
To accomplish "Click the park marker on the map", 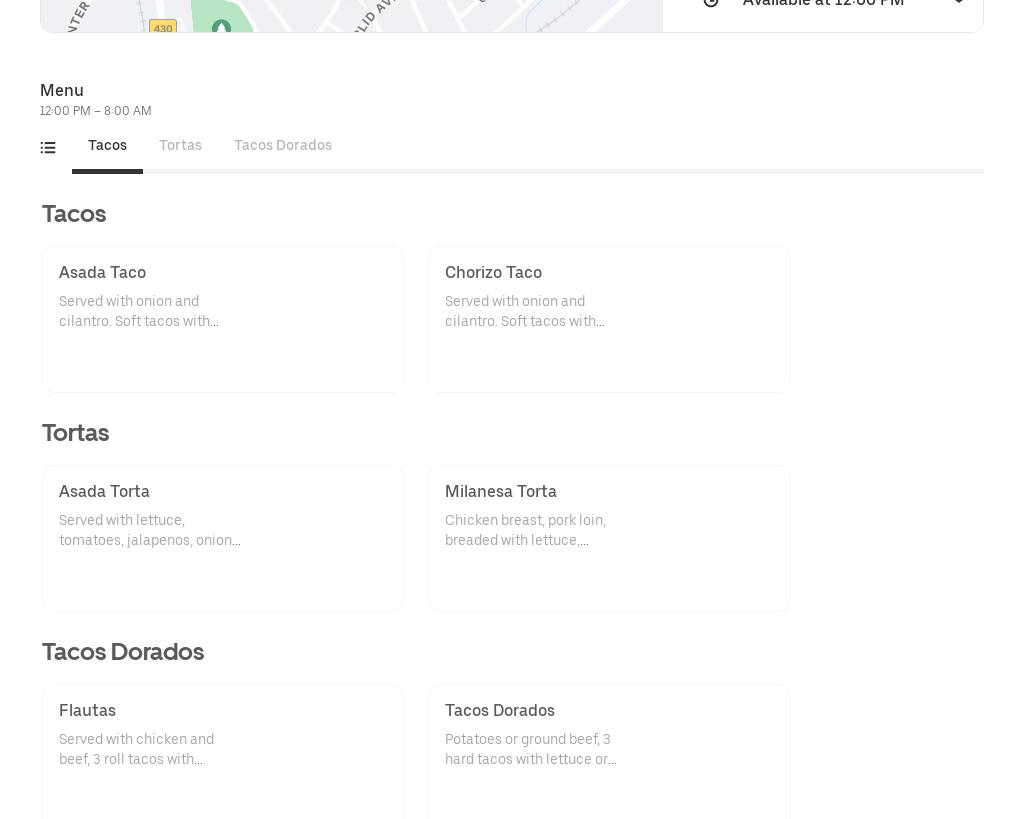I will coord(221,26).
